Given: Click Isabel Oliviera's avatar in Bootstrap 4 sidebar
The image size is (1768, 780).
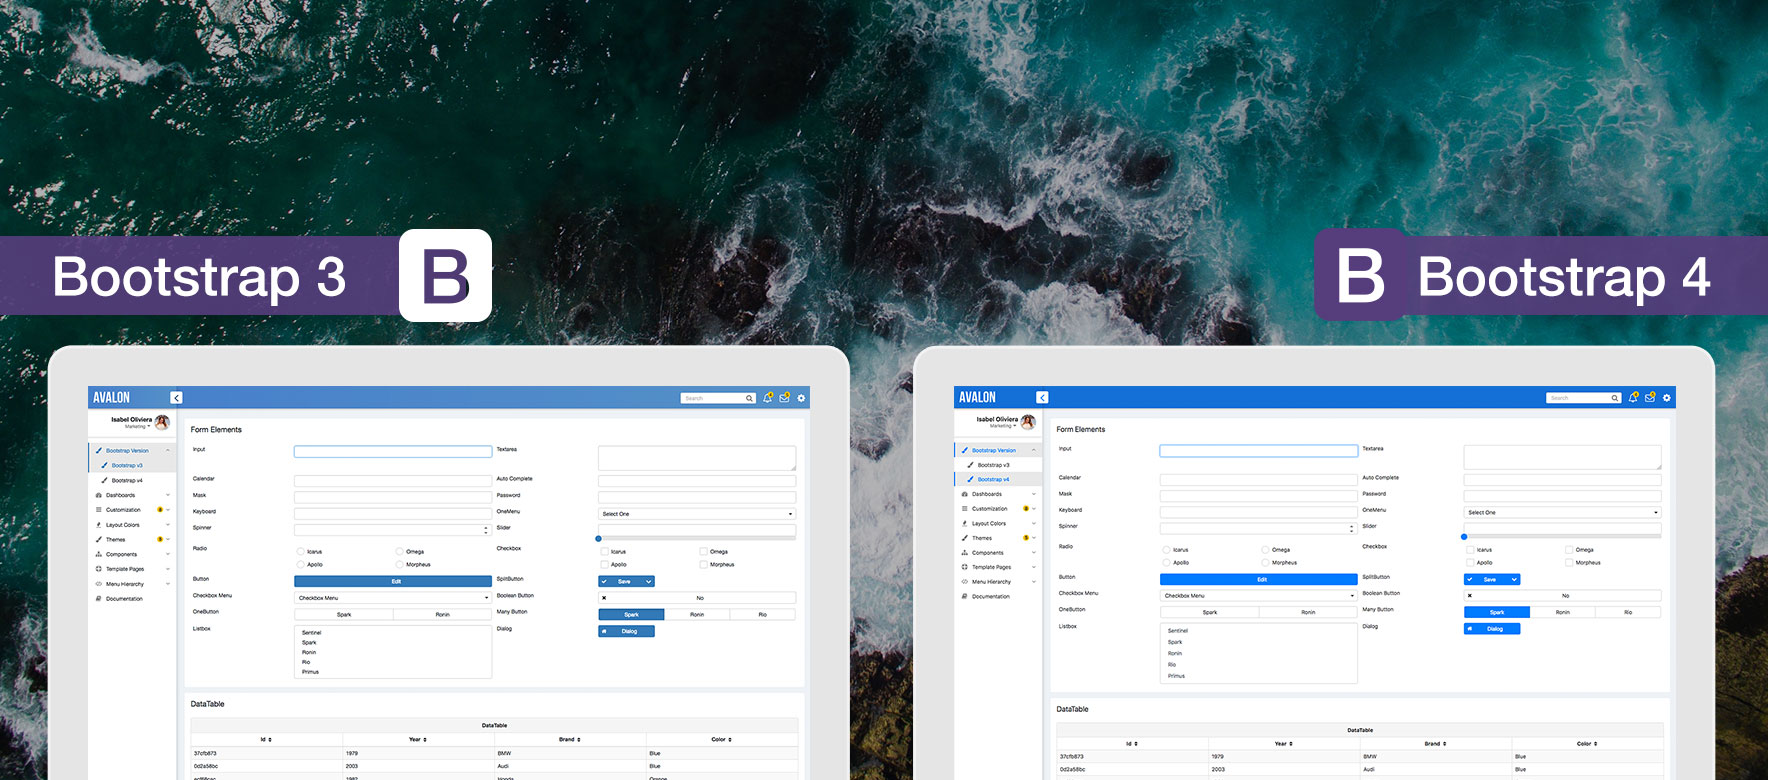Looking at the screenshot, I should [x=1028, y=422].
